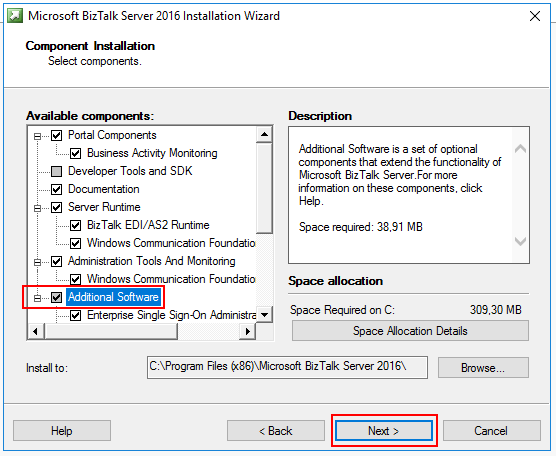Viewport: 556px width, 456px height.
Task: Select Developer Tools and SDK item
Action: pos(130,171)
